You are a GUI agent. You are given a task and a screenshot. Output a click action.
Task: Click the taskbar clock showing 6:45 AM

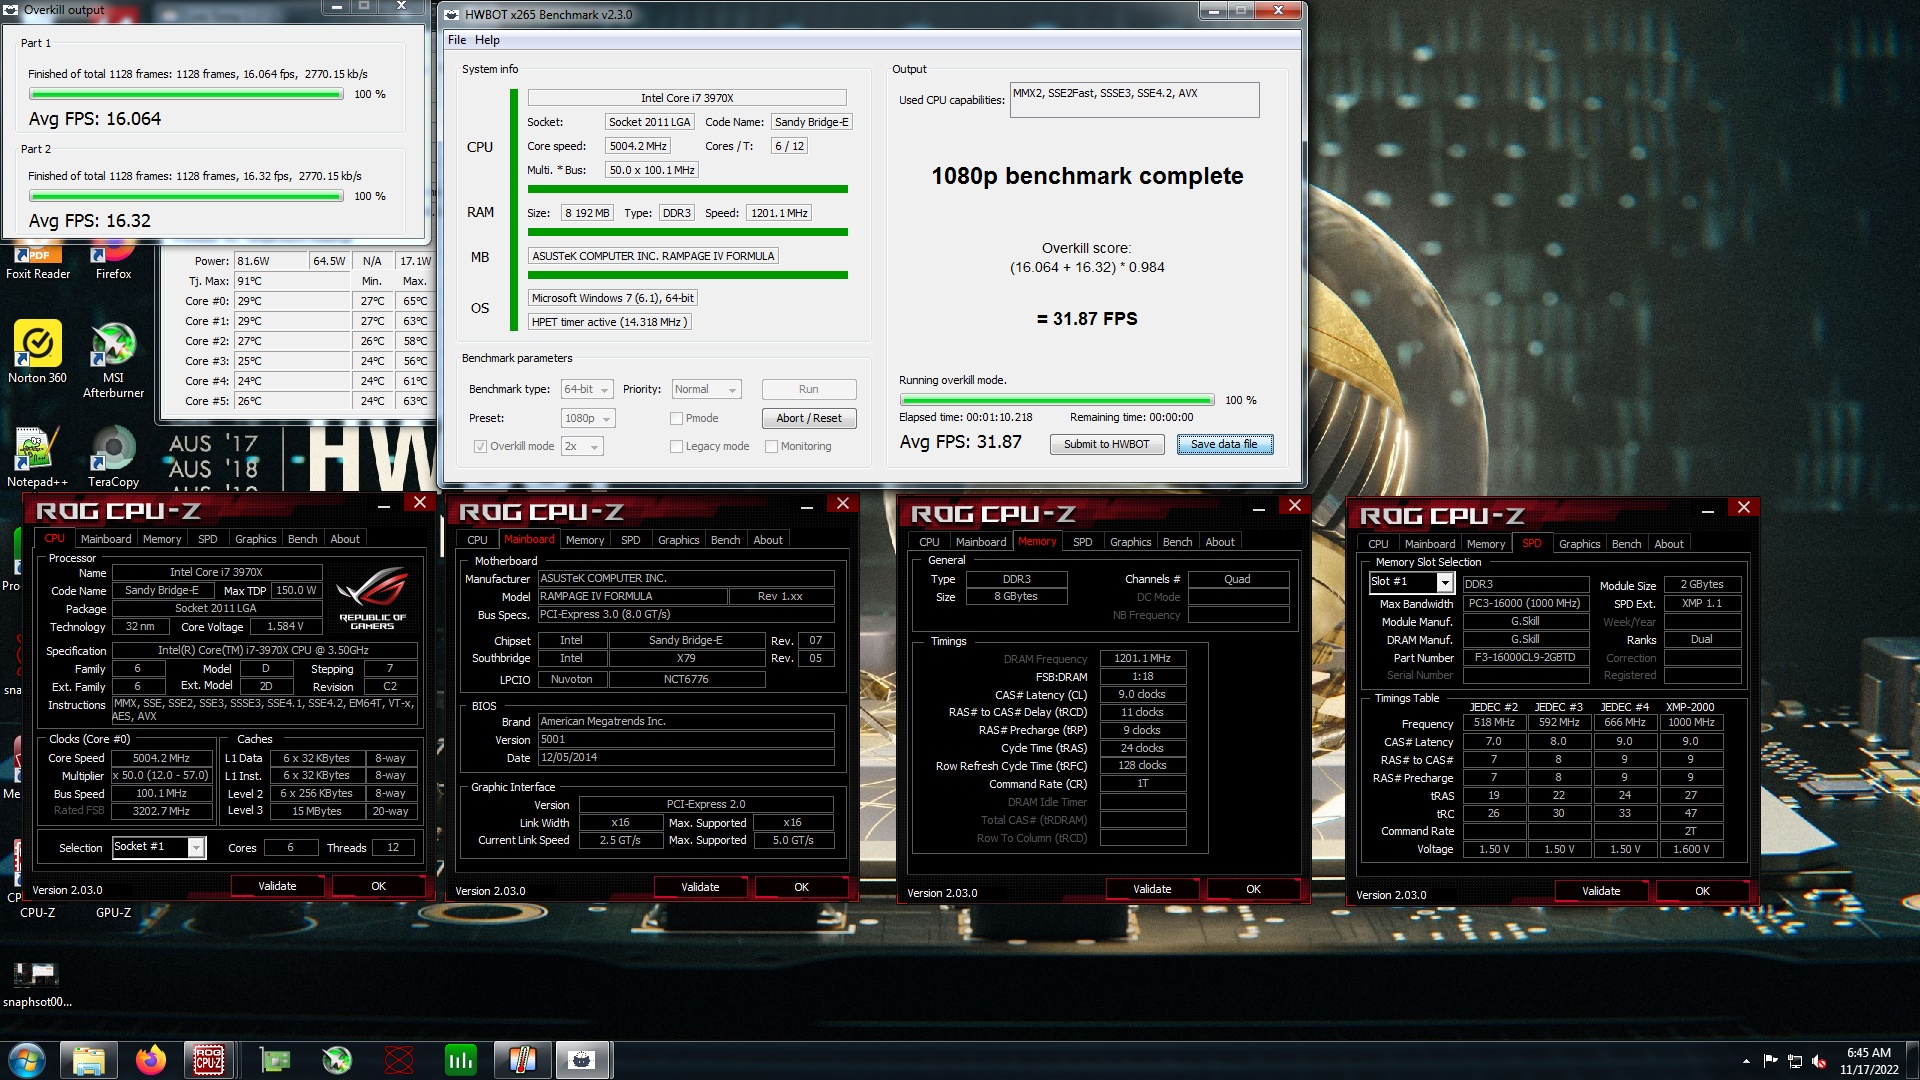point(1868,1060)
